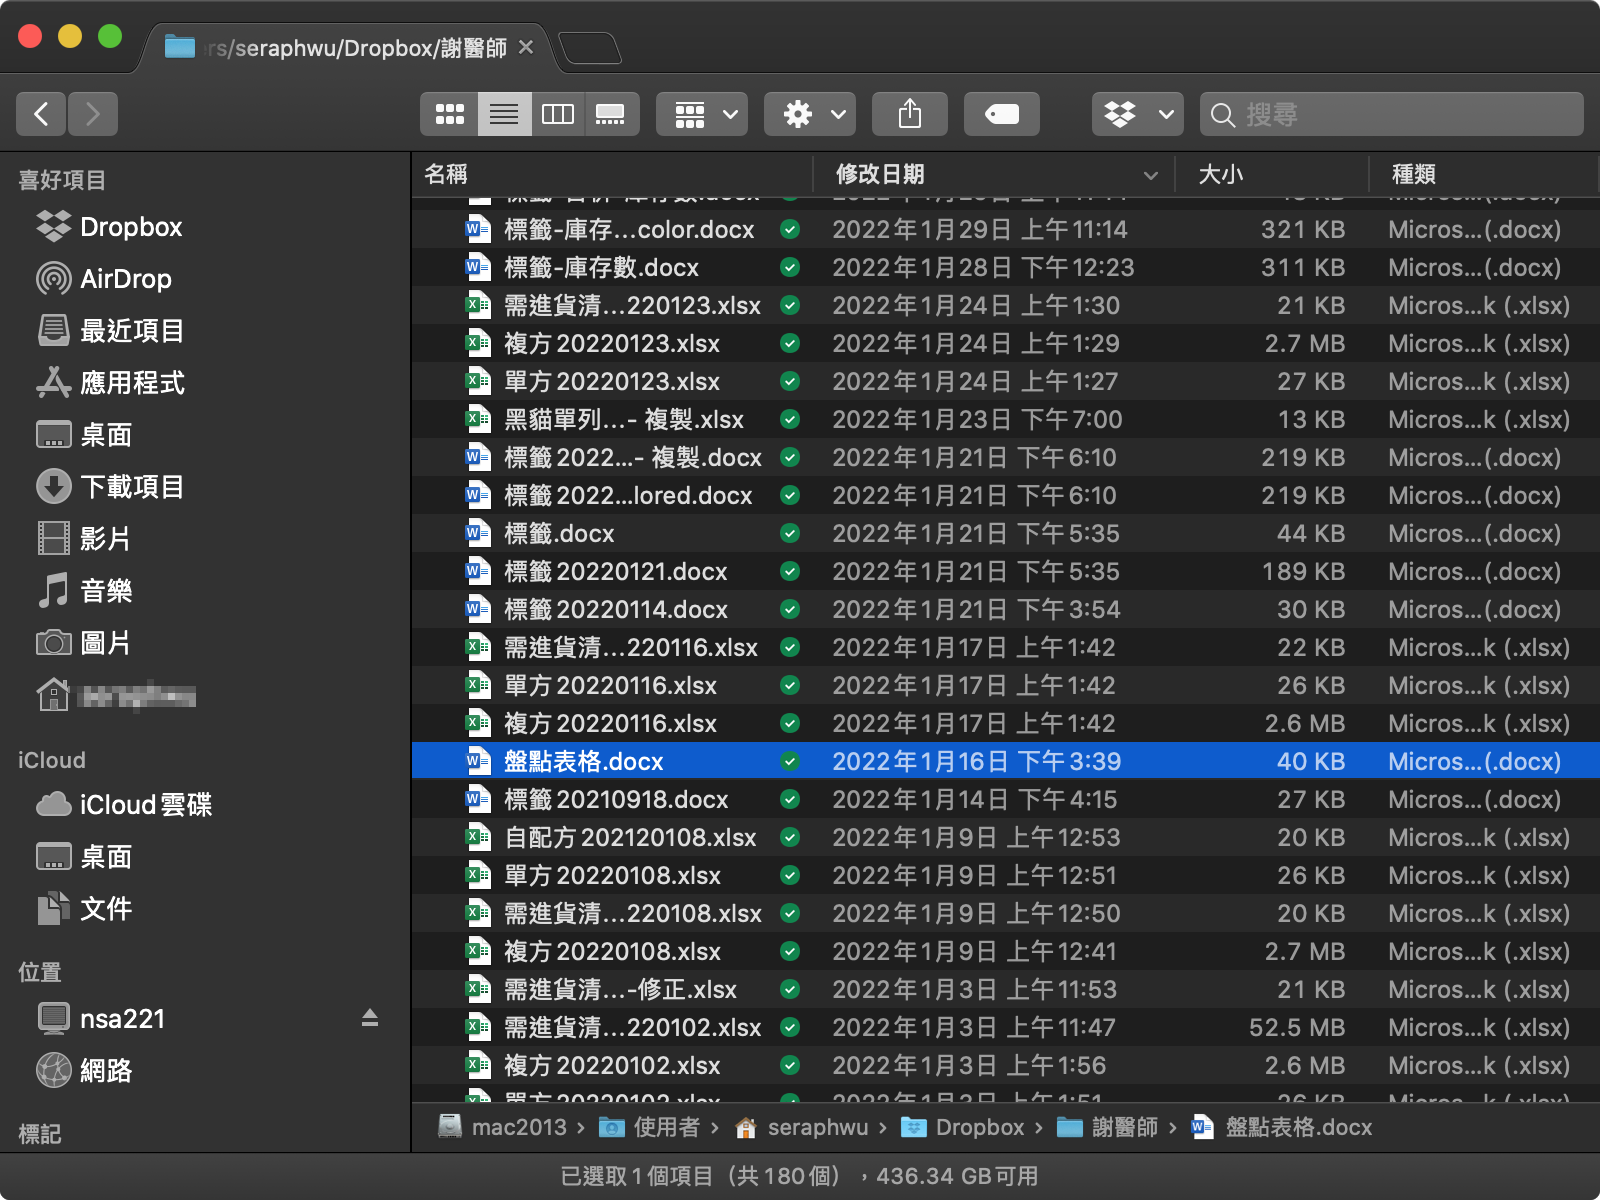Screen dimensions: 1600x1200
Task: Switch to column view mode
Action: click(557, 114)
